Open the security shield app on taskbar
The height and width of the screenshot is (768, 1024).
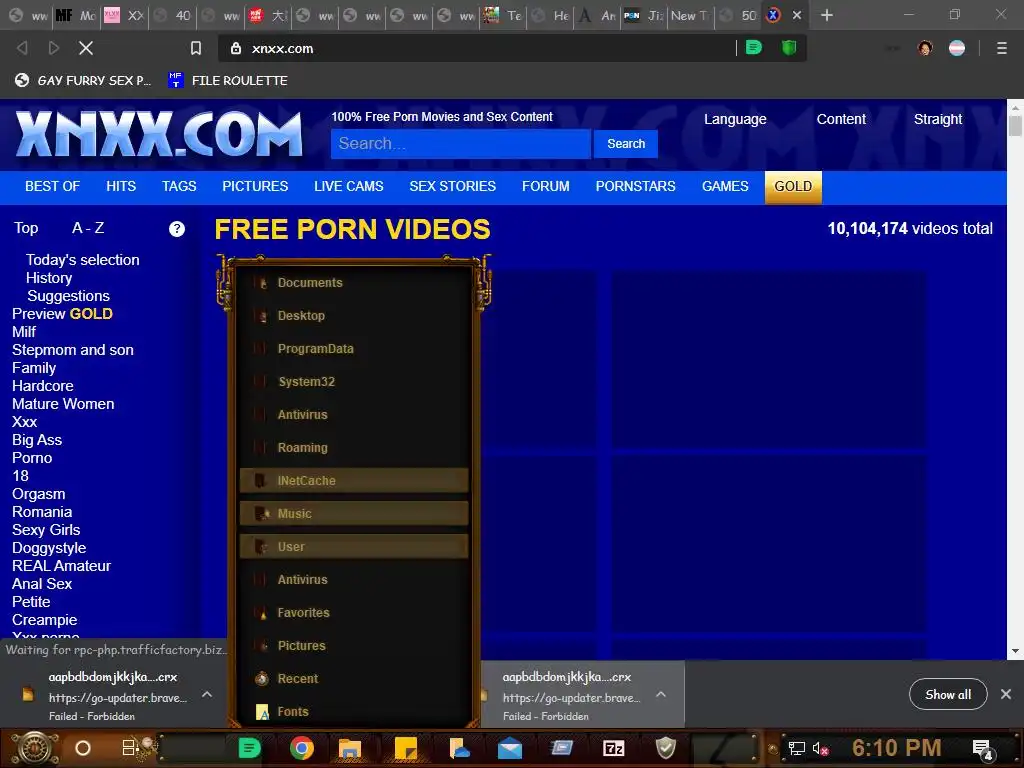(x=665, y=748)
